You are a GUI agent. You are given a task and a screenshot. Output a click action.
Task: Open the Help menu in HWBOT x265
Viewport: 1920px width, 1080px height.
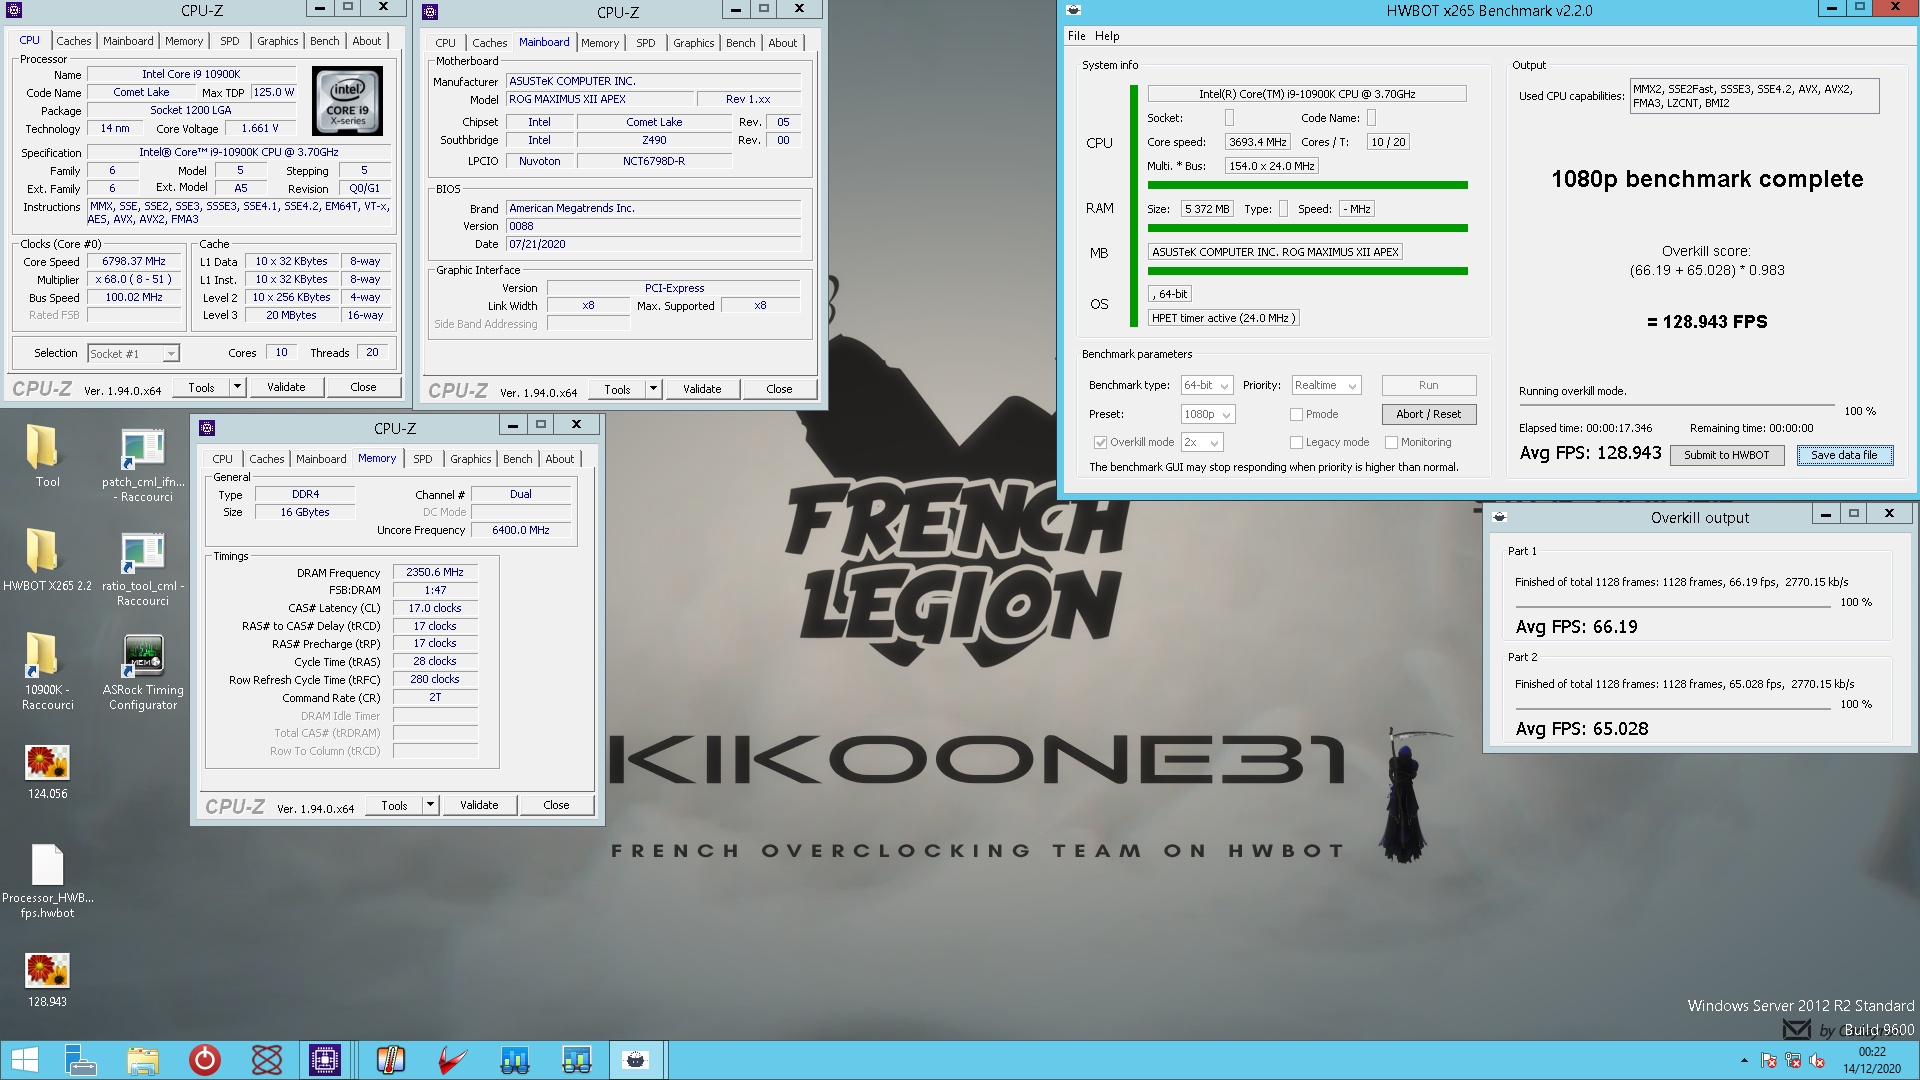click(1107, 36)
